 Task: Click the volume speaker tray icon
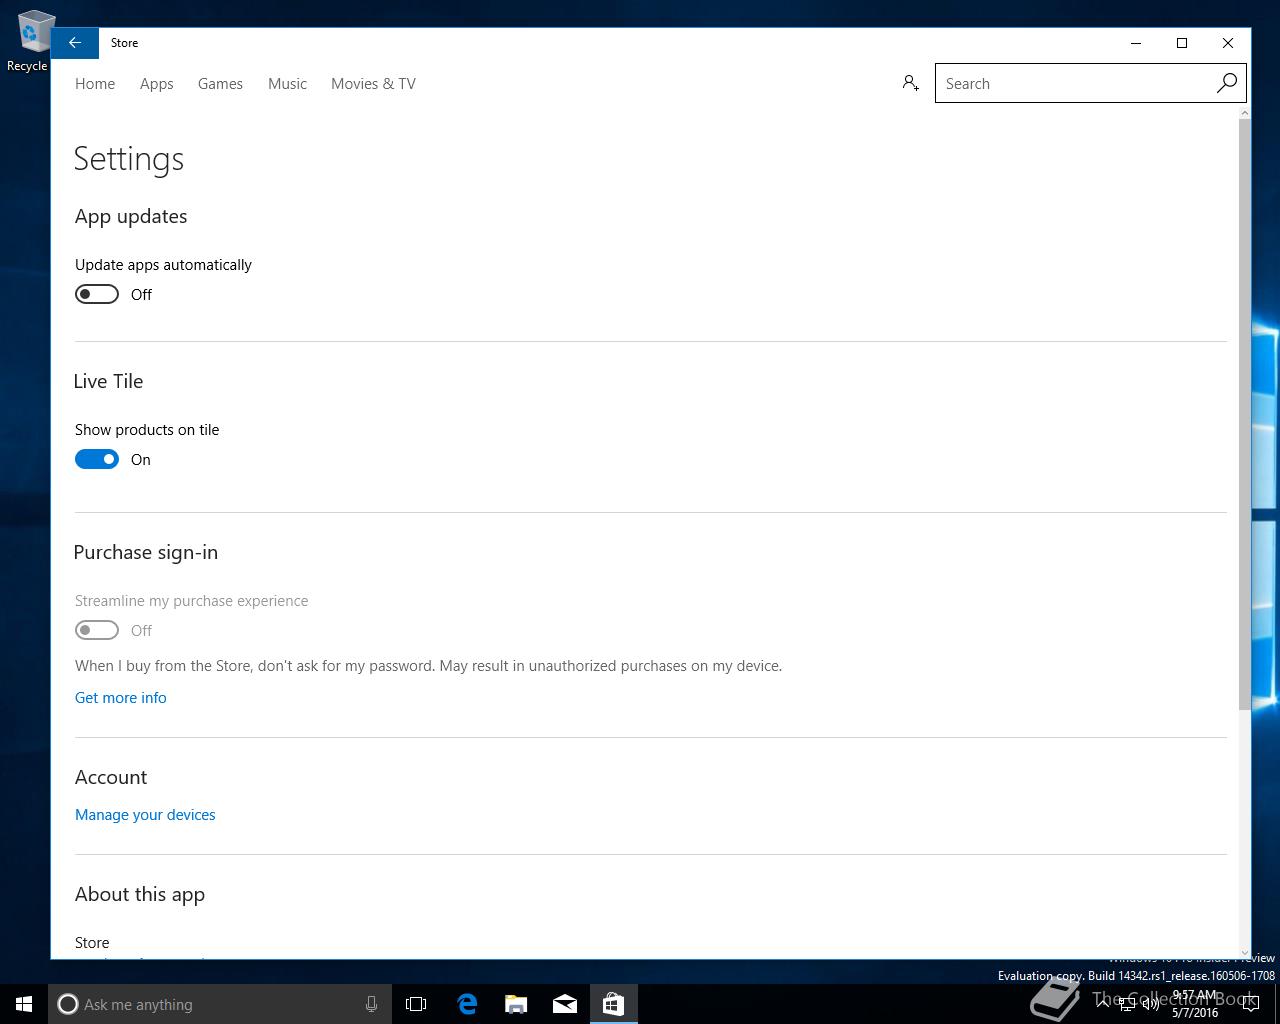[1151, 1005]
